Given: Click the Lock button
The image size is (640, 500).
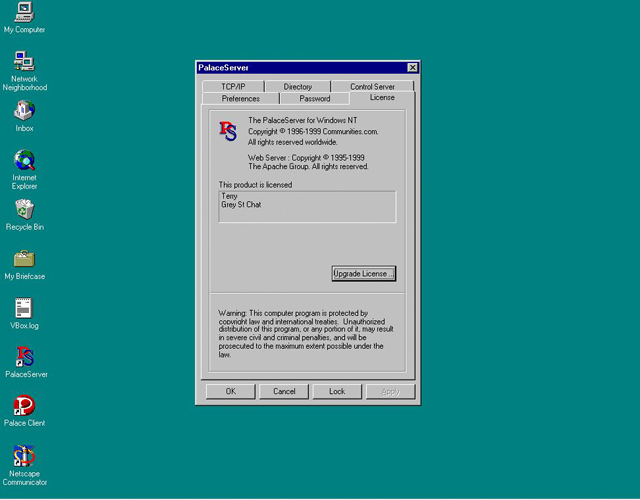Looking at the screenshot, I should 337,391.
